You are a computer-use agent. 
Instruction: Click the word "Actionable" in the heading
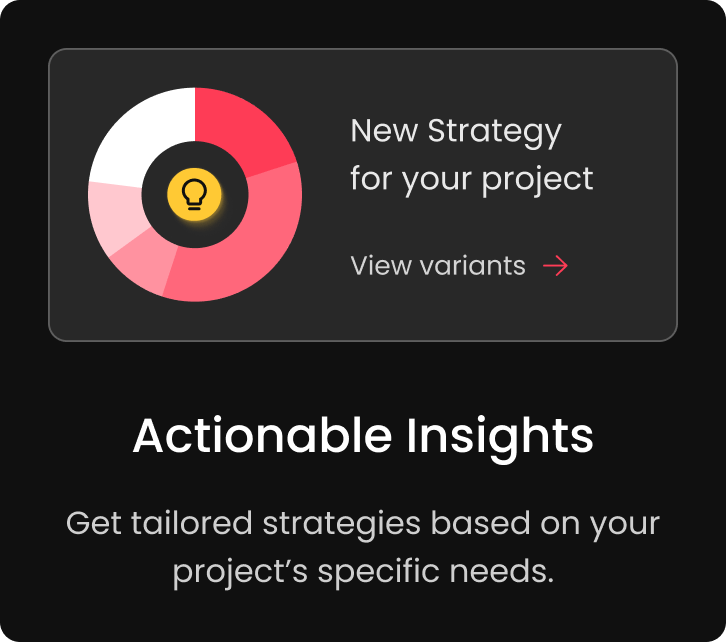coord(262,436)
